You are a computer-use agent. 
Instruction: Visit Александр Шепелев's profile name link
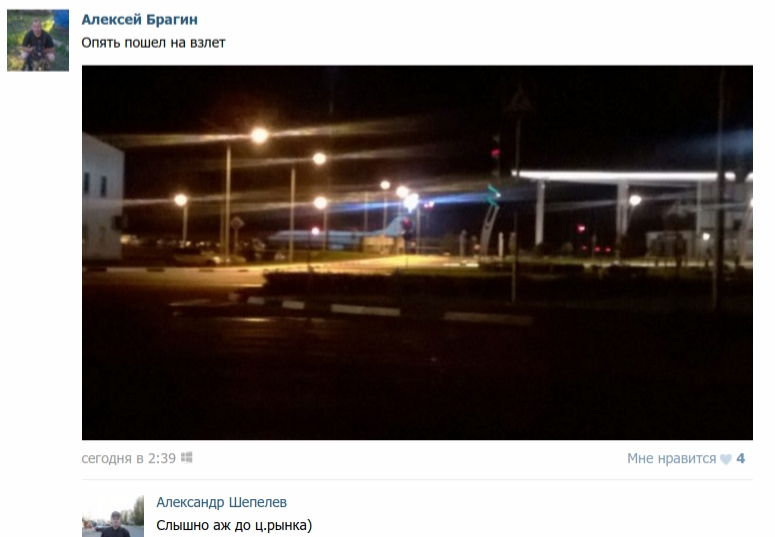pyautogui.click(x=221, y=502)
